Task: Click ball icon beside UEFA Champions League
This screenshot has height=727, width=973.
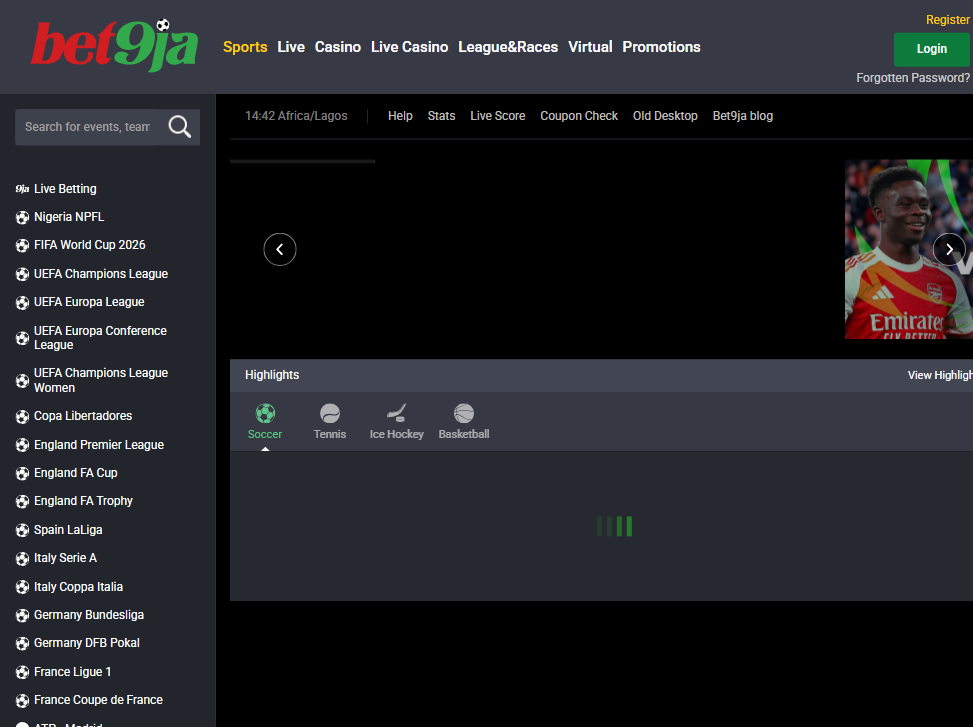Action: 22,274
